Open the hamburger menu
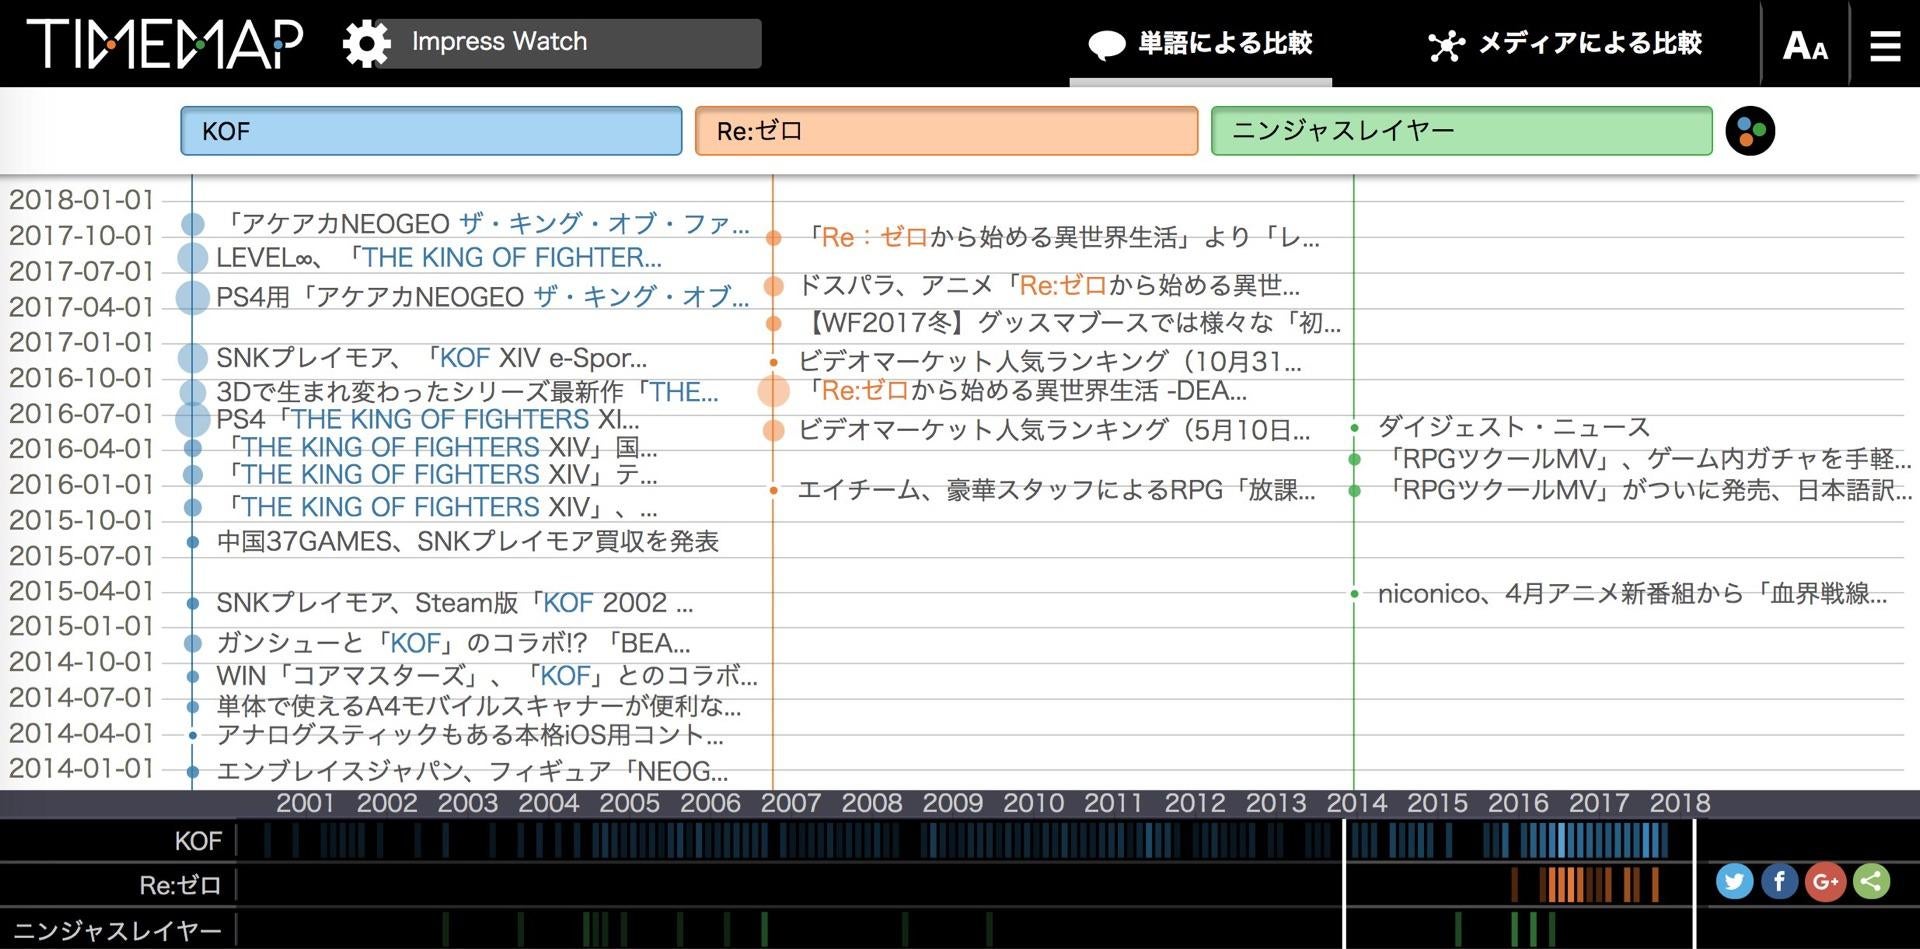 [1885, 45]
